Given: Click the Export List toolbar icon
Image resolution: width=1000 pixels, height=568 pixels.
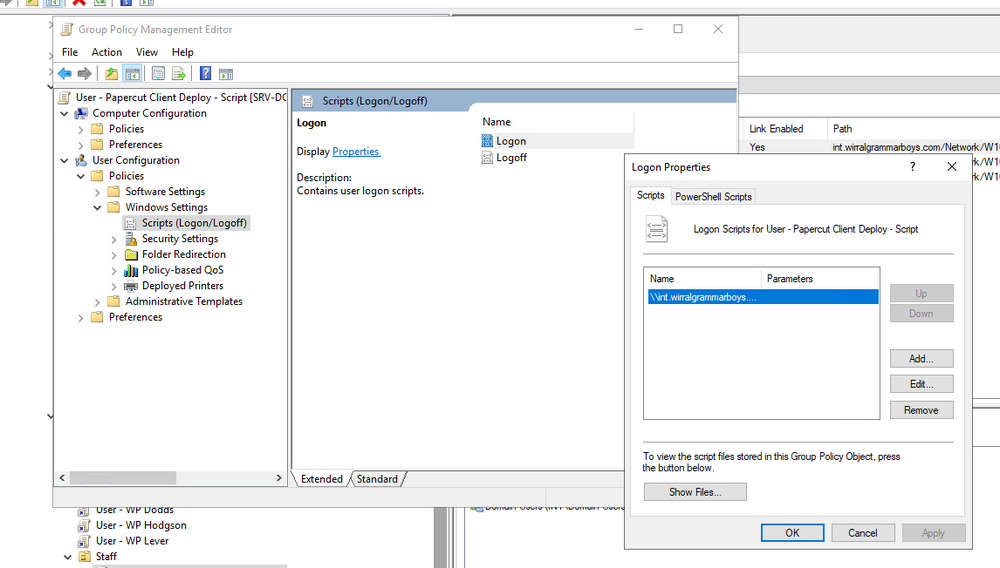Looking at the screenshot, I should (179, 74).
